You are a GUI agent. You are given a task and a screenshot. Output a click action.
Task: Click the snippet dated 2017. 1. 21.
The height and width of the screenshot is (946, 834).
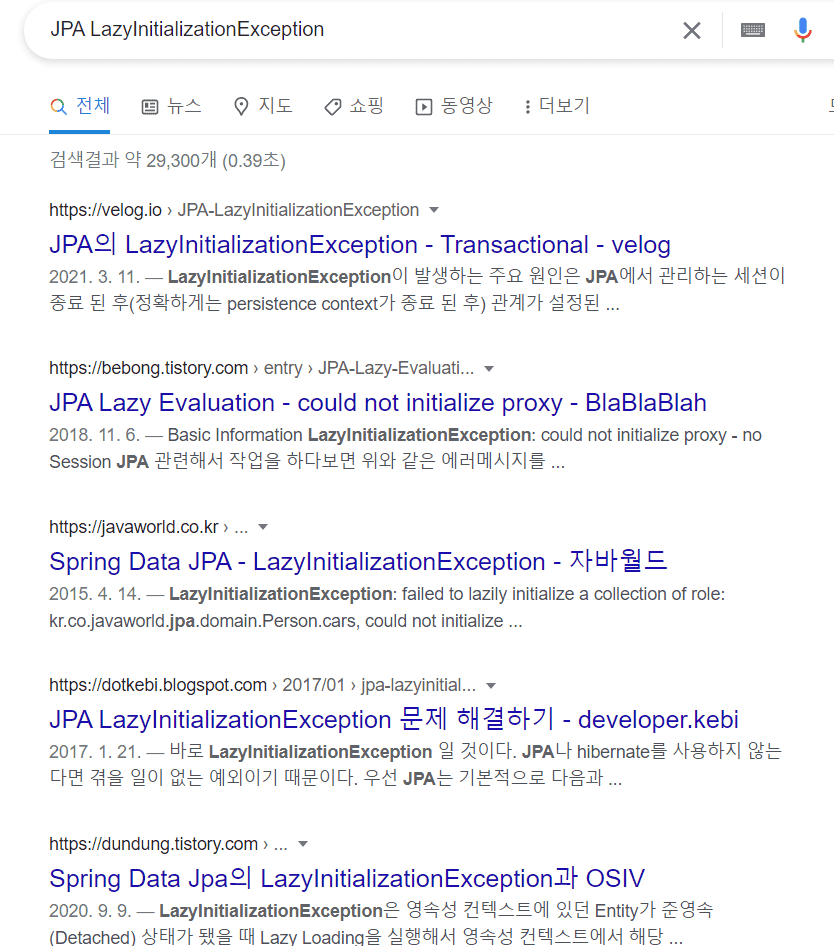click(x=415, y=765)
